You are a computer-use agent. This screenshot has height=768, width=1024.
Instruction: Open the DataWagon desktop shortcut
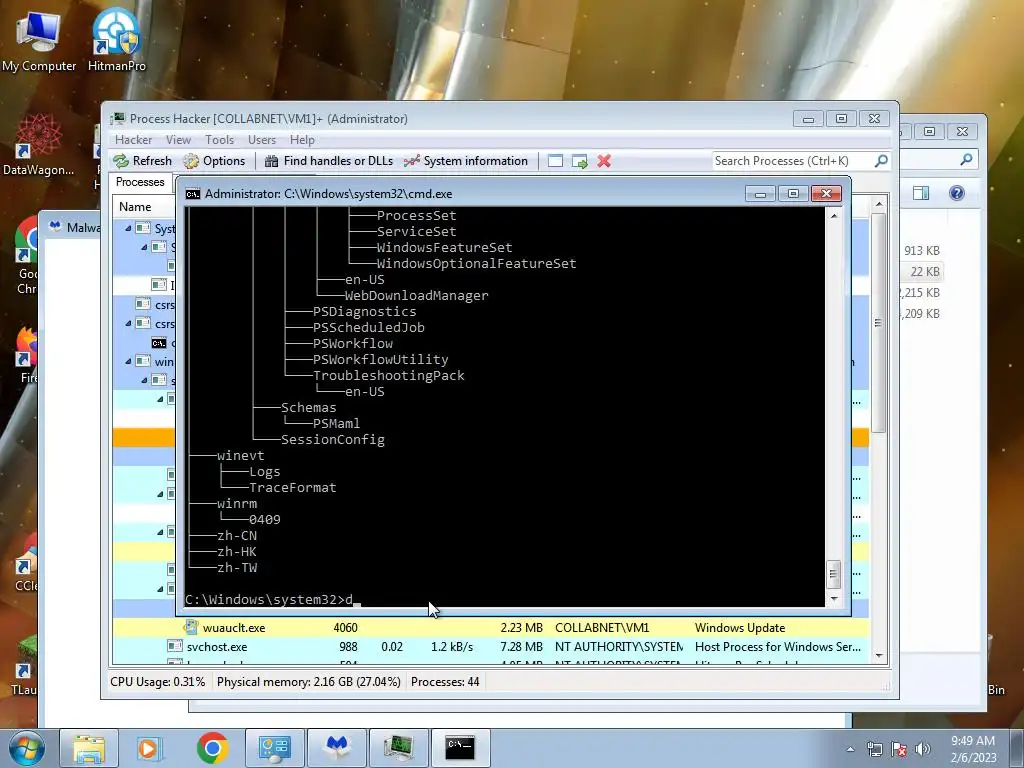[x=39, y=144]
